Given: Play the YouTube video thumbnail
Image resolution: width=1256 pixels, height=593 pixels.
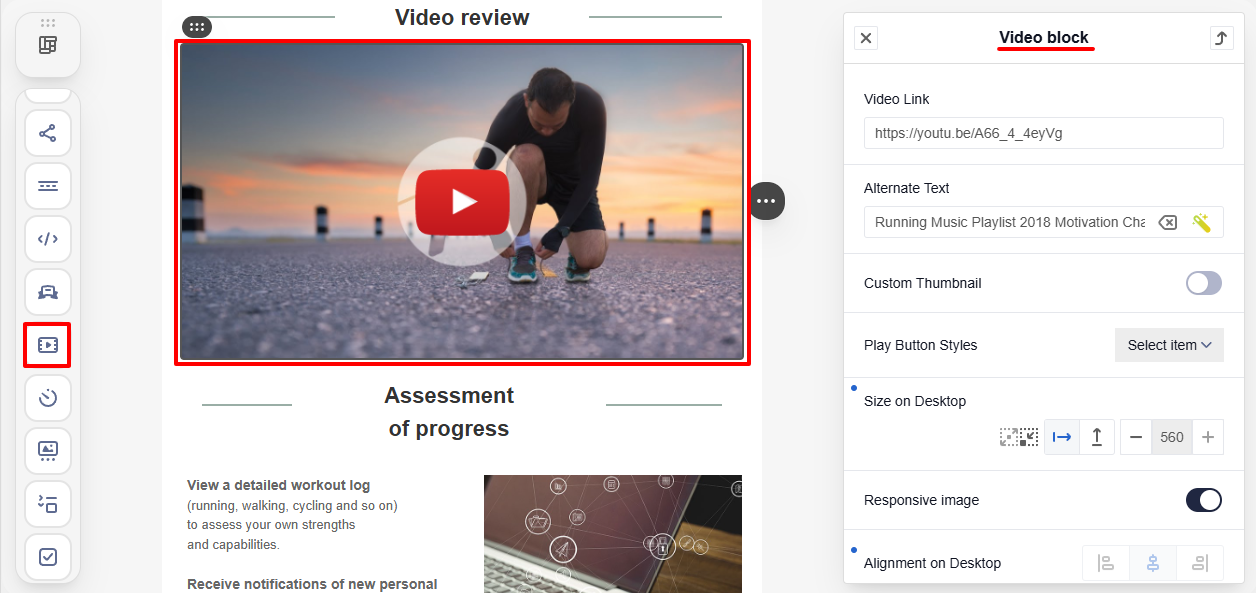Looking at the screenshot, I should click(x=463, y=201).
